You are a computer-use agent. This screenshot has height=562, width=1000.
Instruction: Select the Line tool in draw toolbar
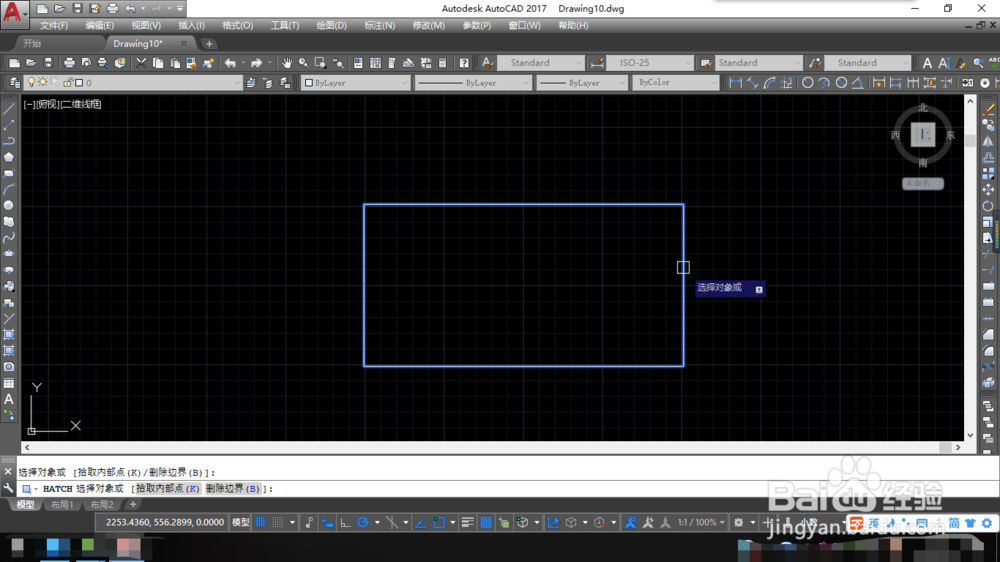pos(9,108)
